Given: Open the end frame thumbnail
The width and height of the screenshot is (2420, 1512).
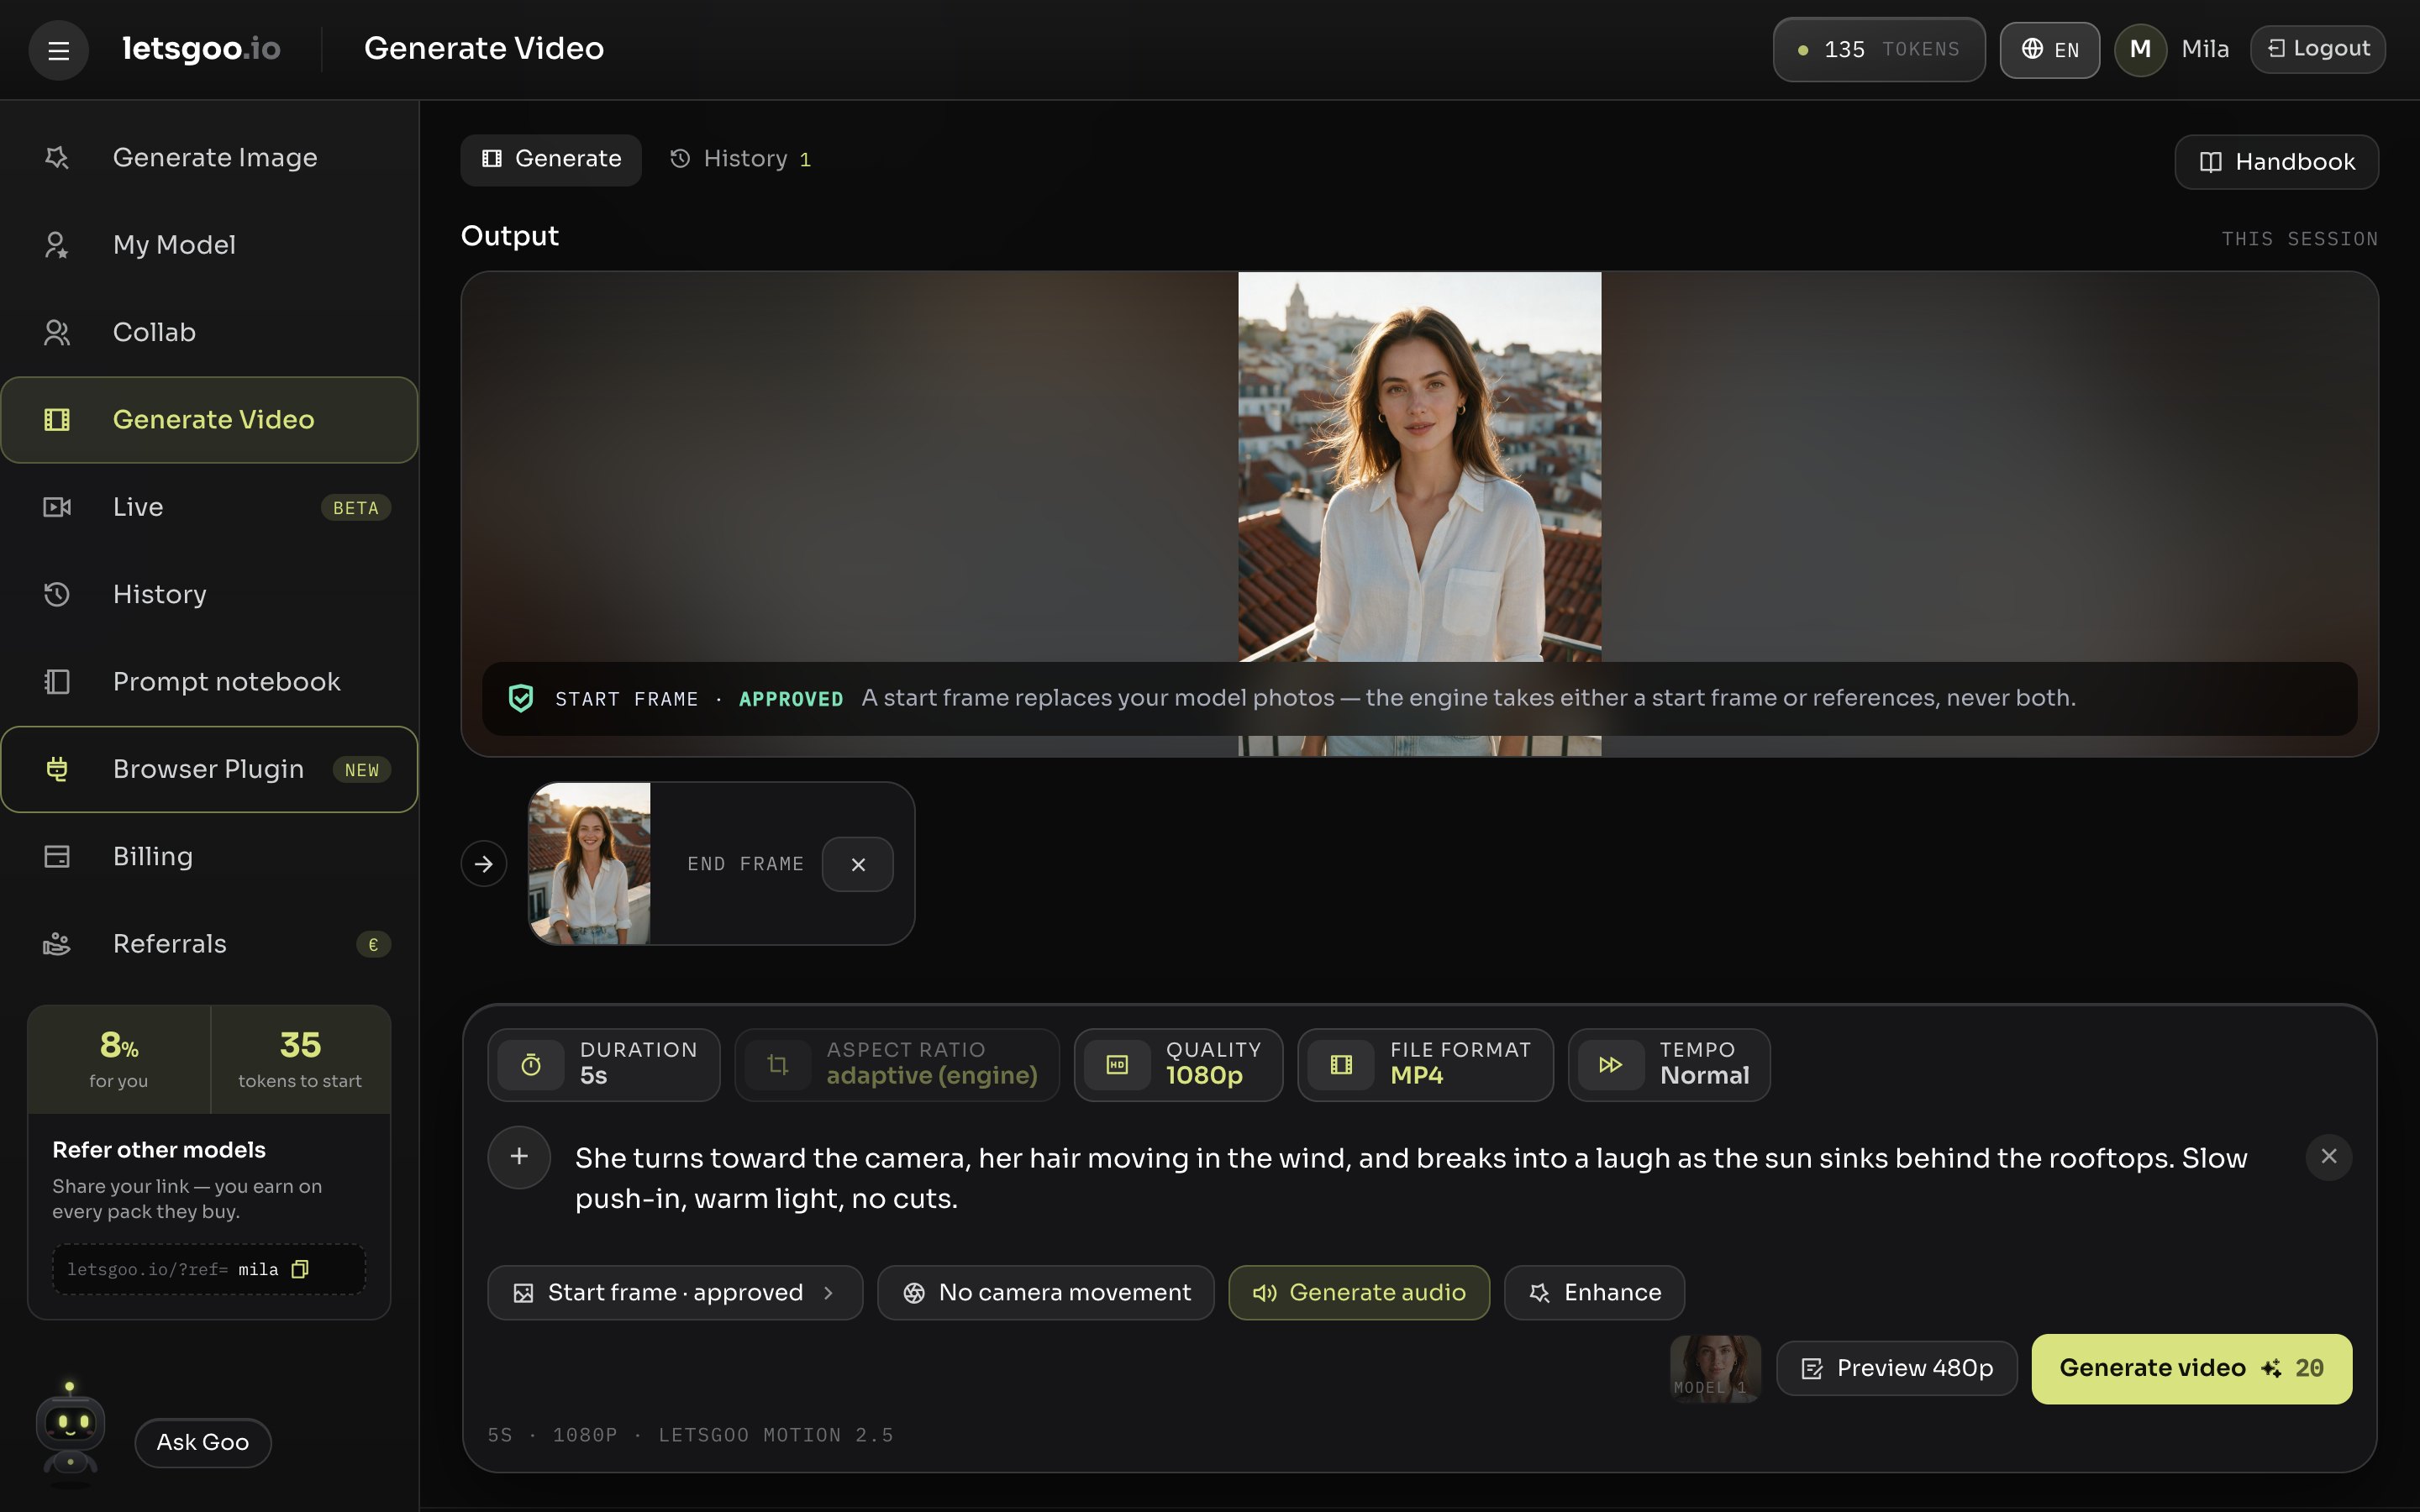Looking at the screenshot, I should (x=589, y=864).
